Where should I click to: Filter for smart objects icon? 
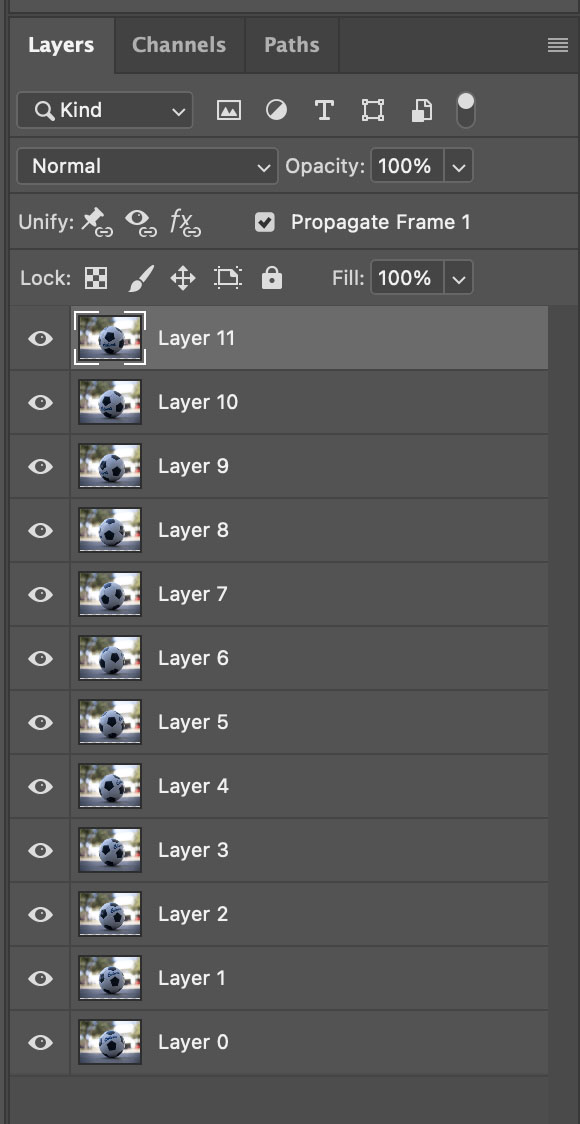pos(422,110)
